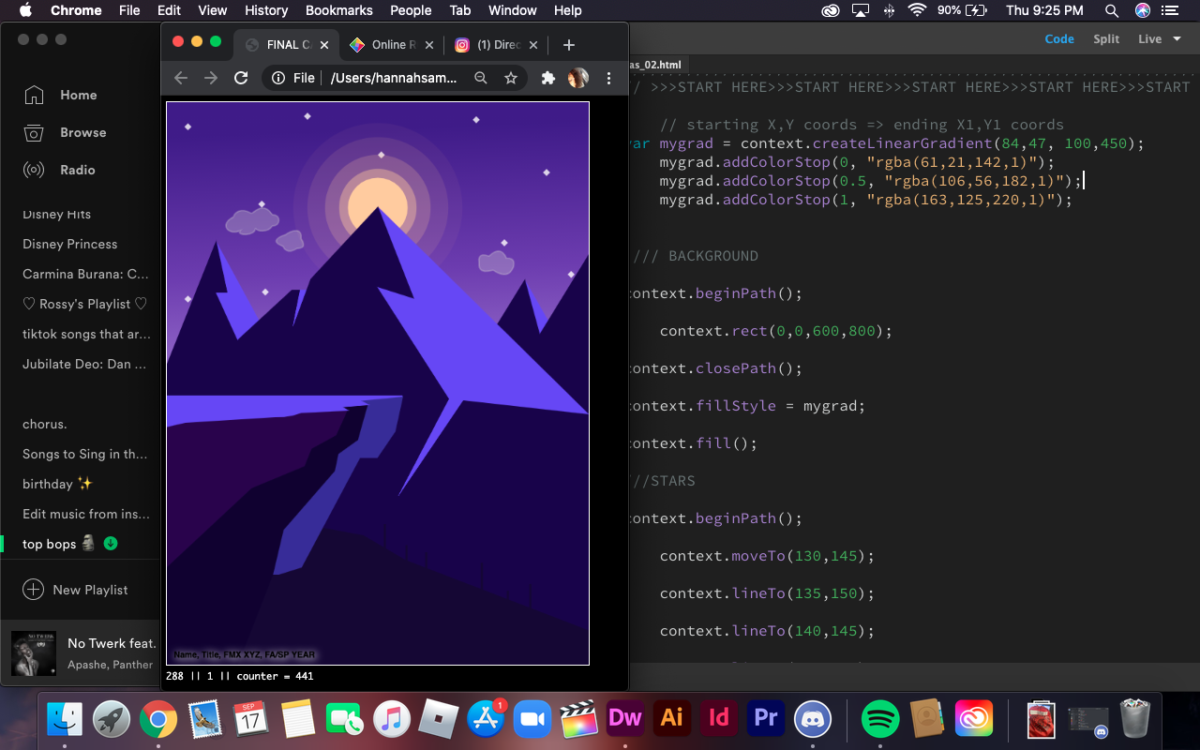
Task: Select the Live view mode
Action: [x=1149, y=39]
